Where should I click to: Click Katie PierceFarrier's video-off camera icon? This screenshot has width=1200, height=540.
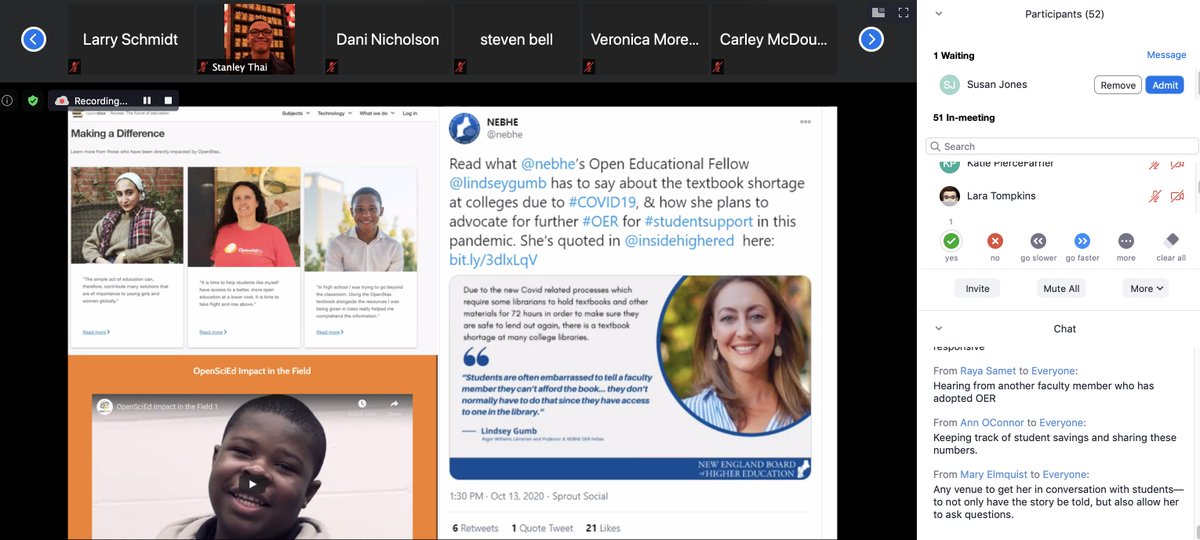(1177, 164)
